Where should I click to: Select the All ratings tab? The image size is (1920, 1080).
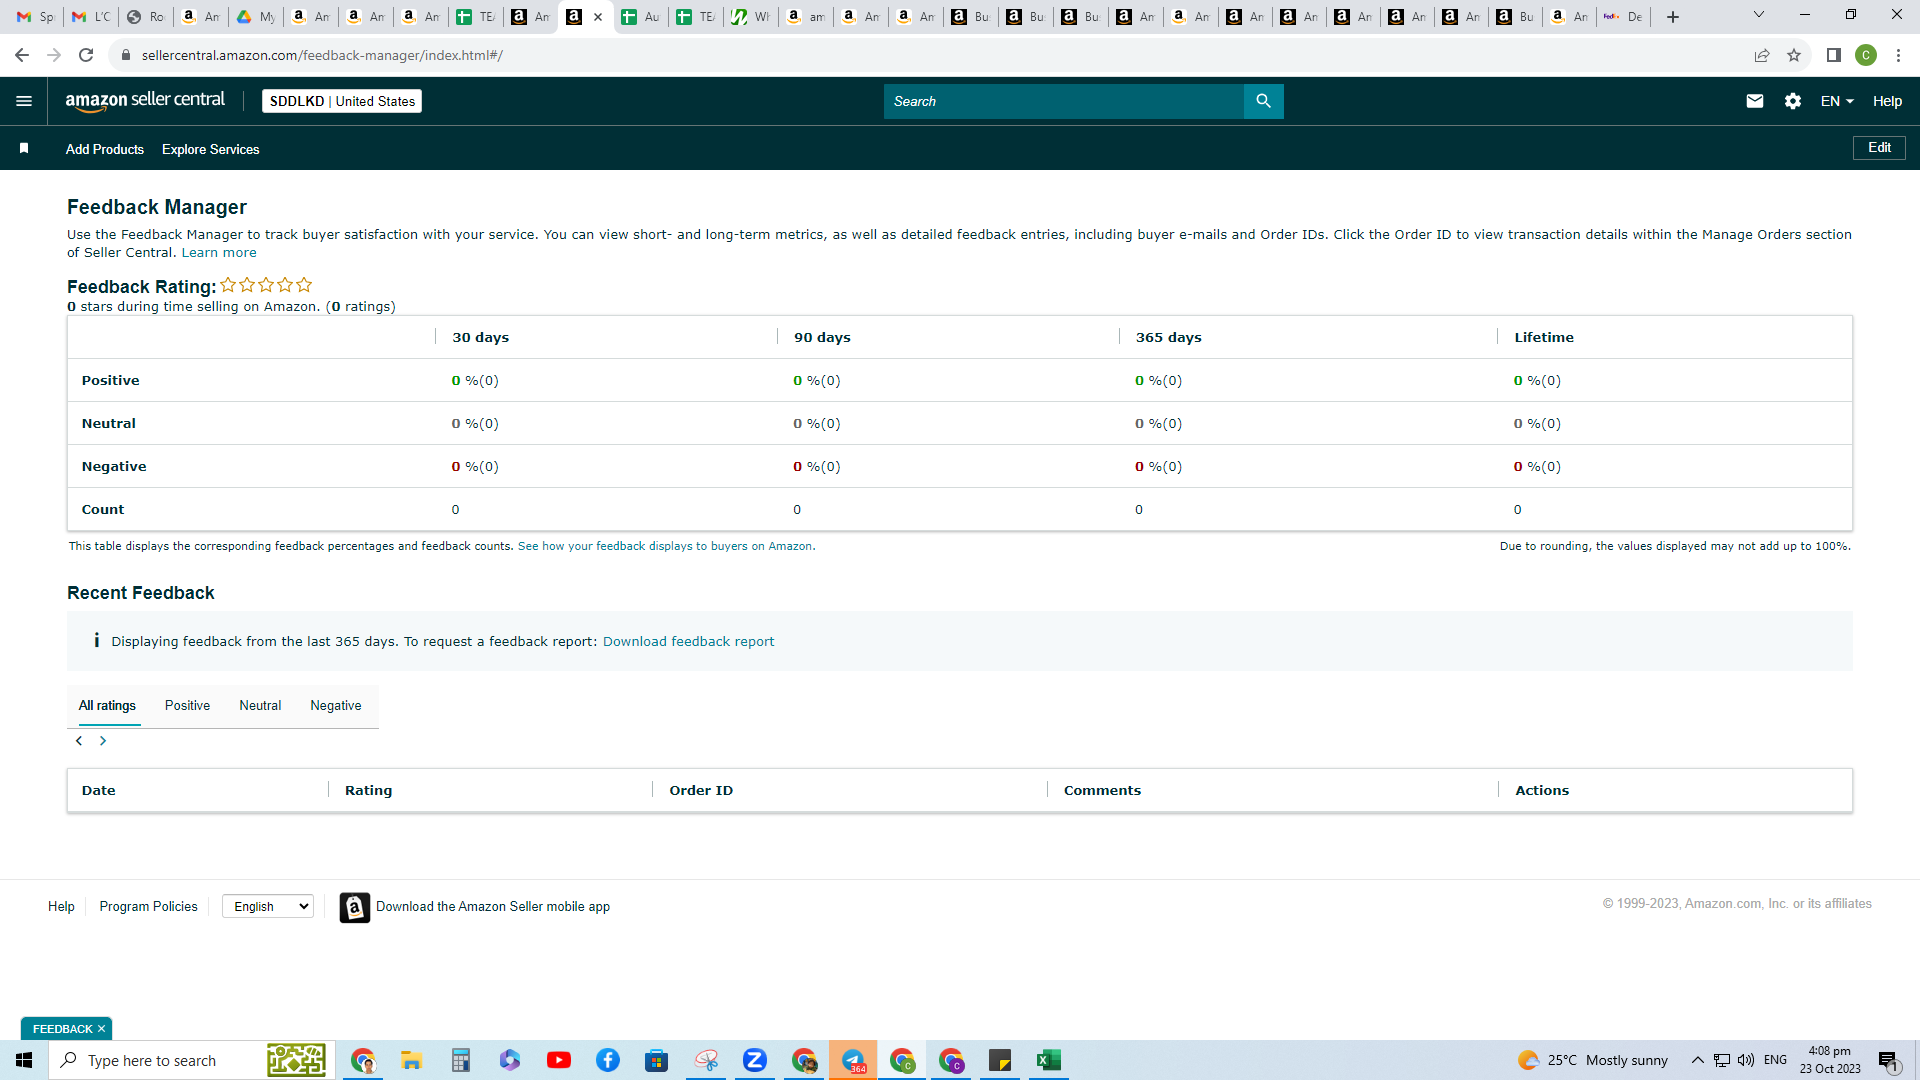pos(107,705)
